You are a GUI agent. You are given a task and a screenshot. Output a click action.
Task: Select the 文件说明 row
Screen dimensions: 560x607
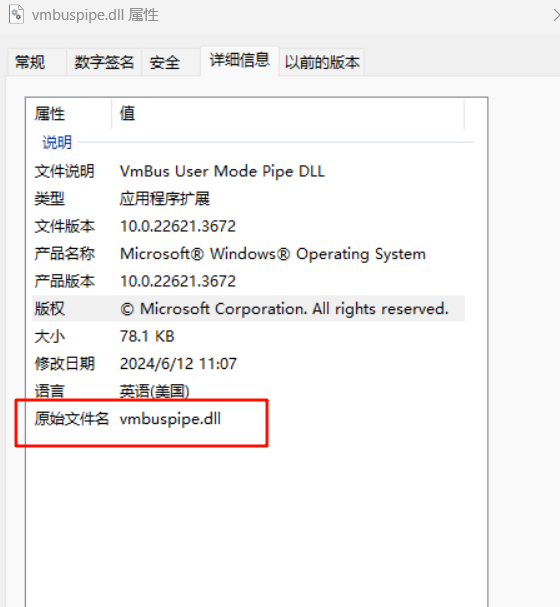tap(248, 171)
